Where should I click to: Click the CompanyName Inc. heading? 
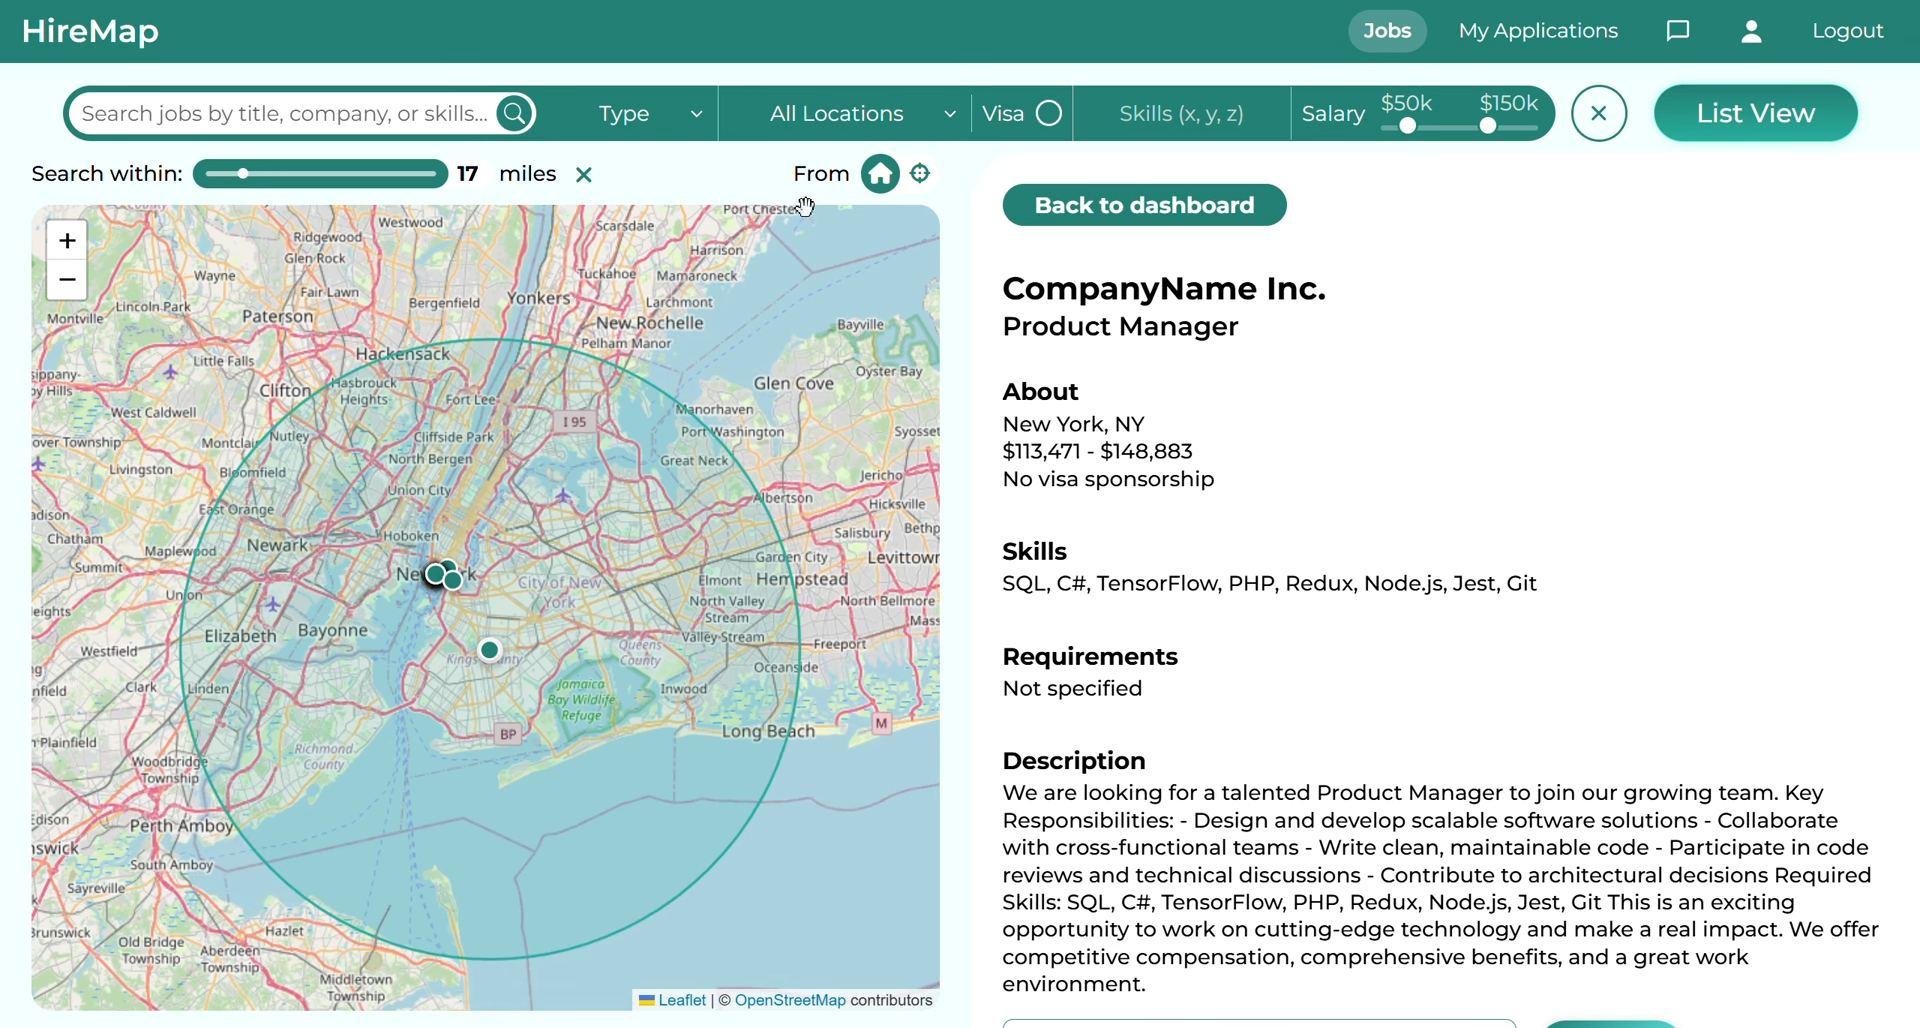[x=1164, y=289]
